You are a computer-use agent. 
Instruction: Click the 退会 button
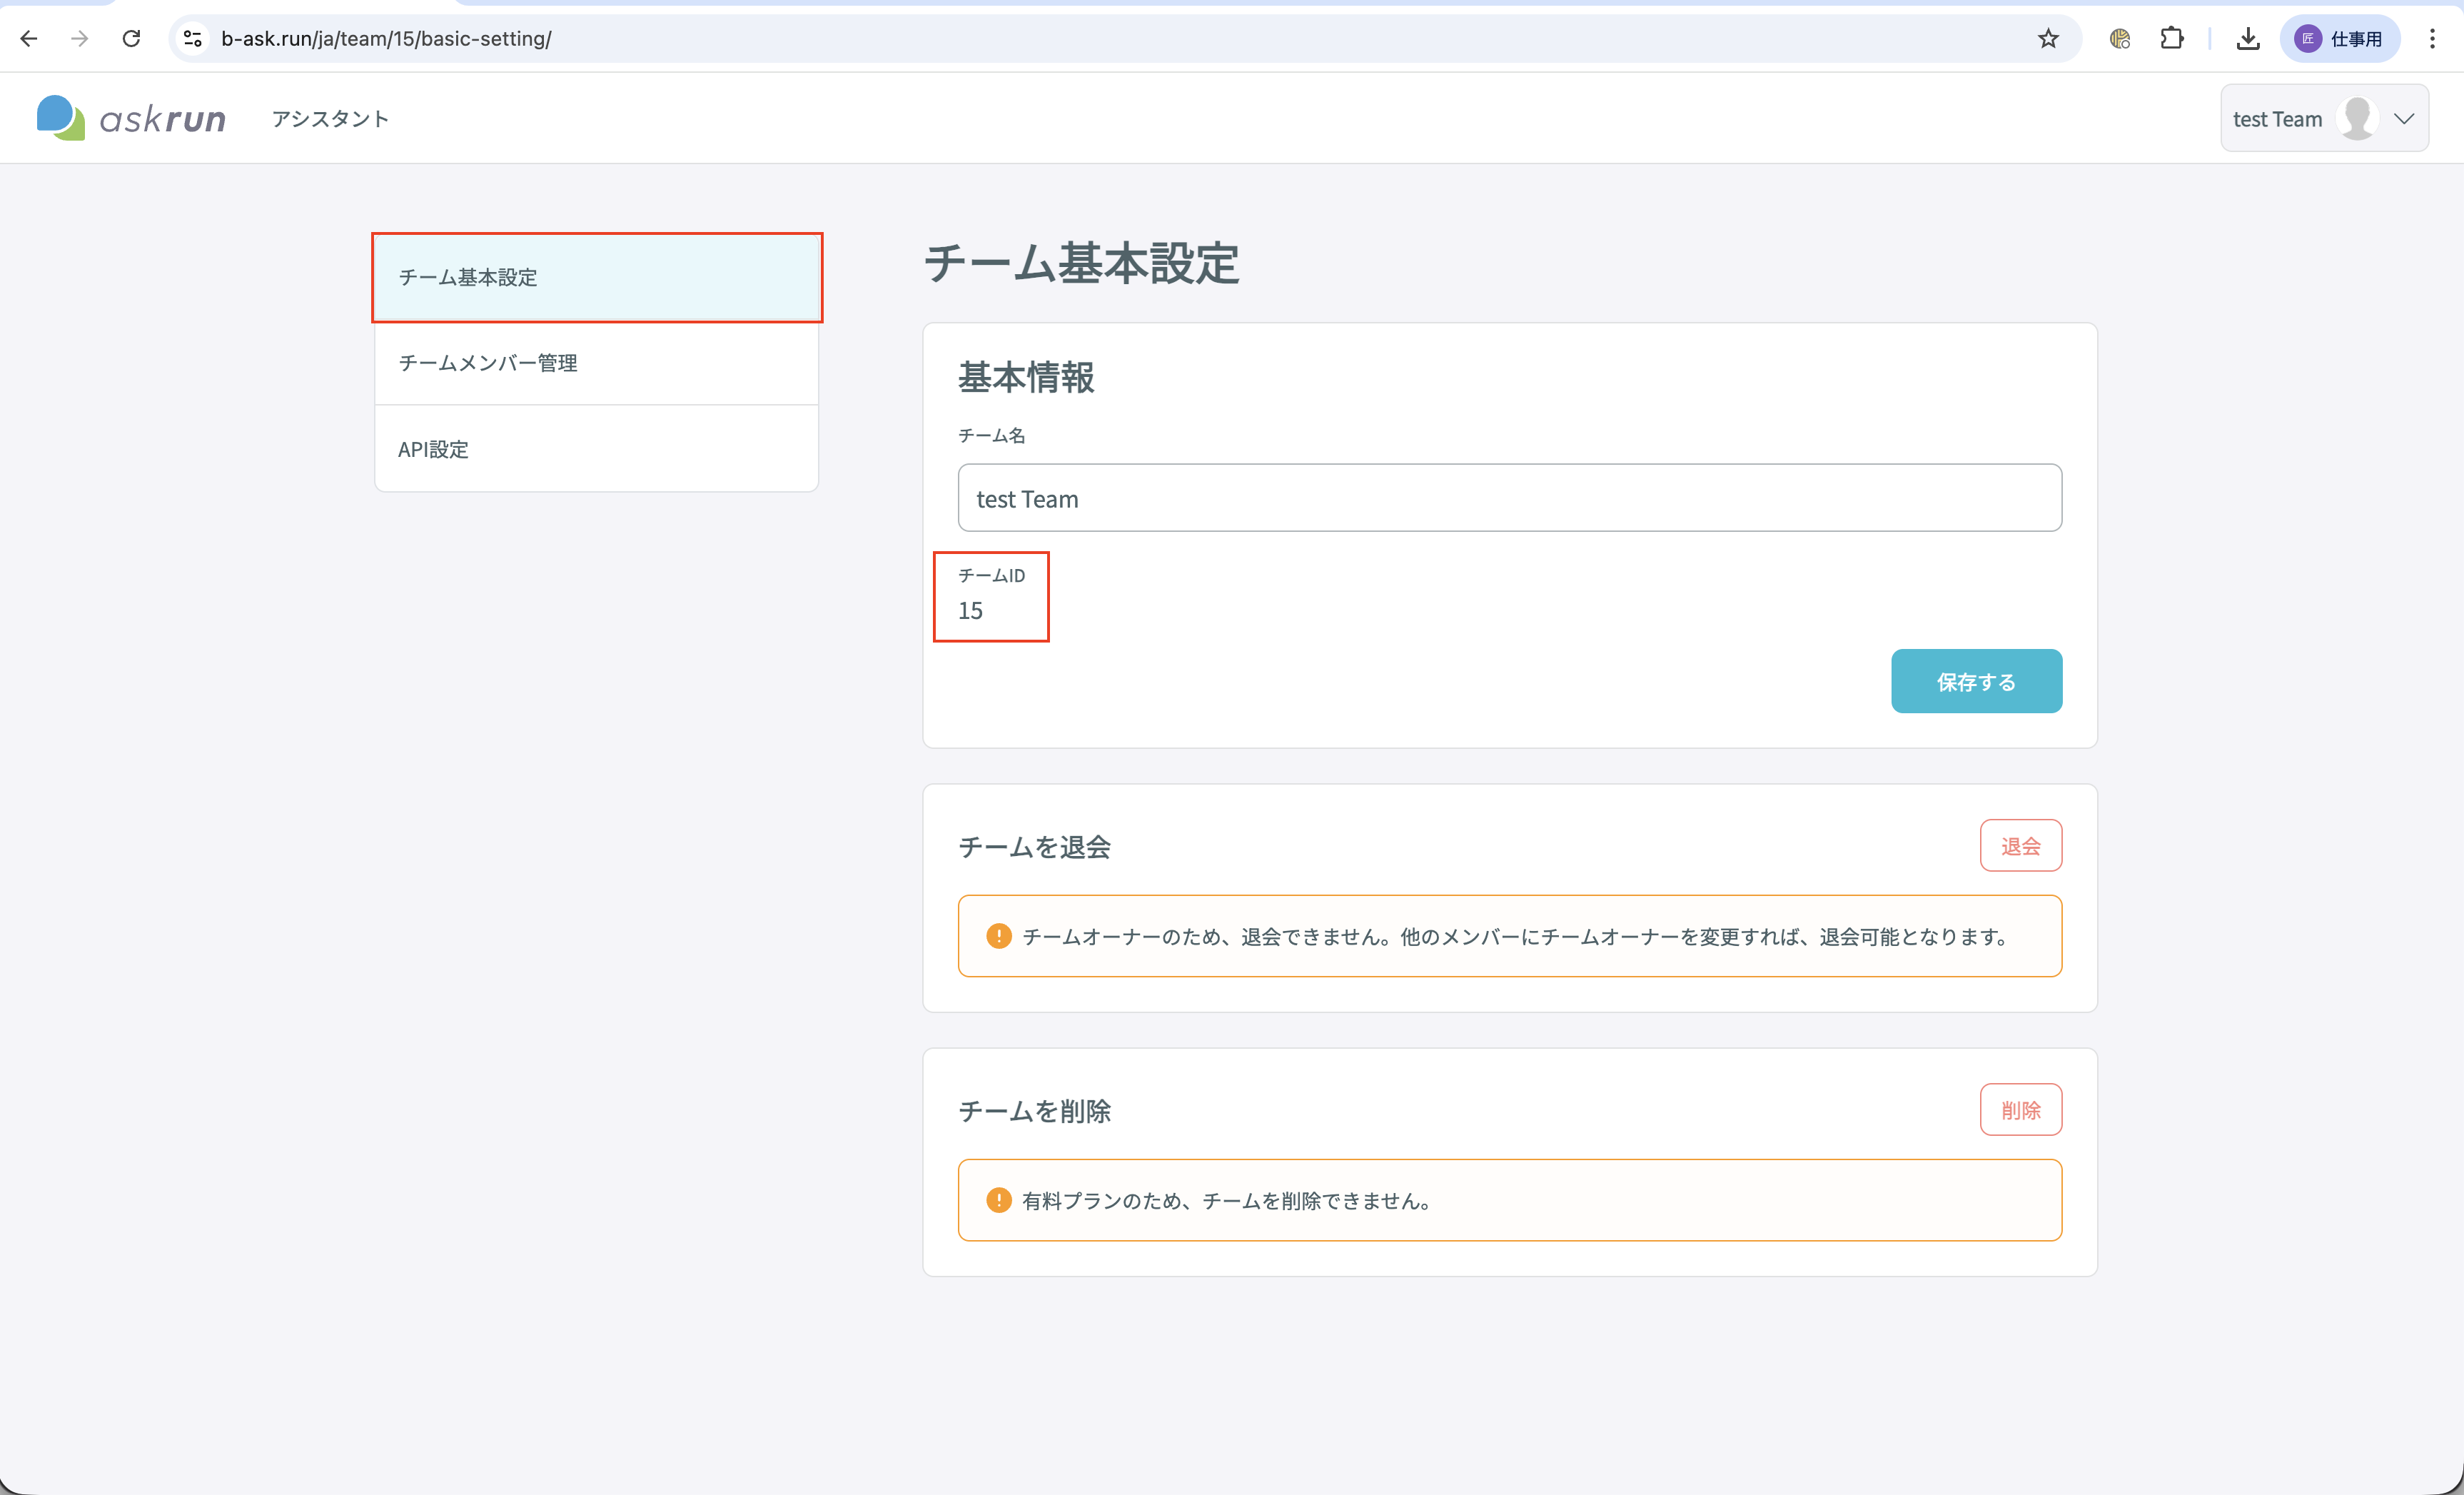2020,846
